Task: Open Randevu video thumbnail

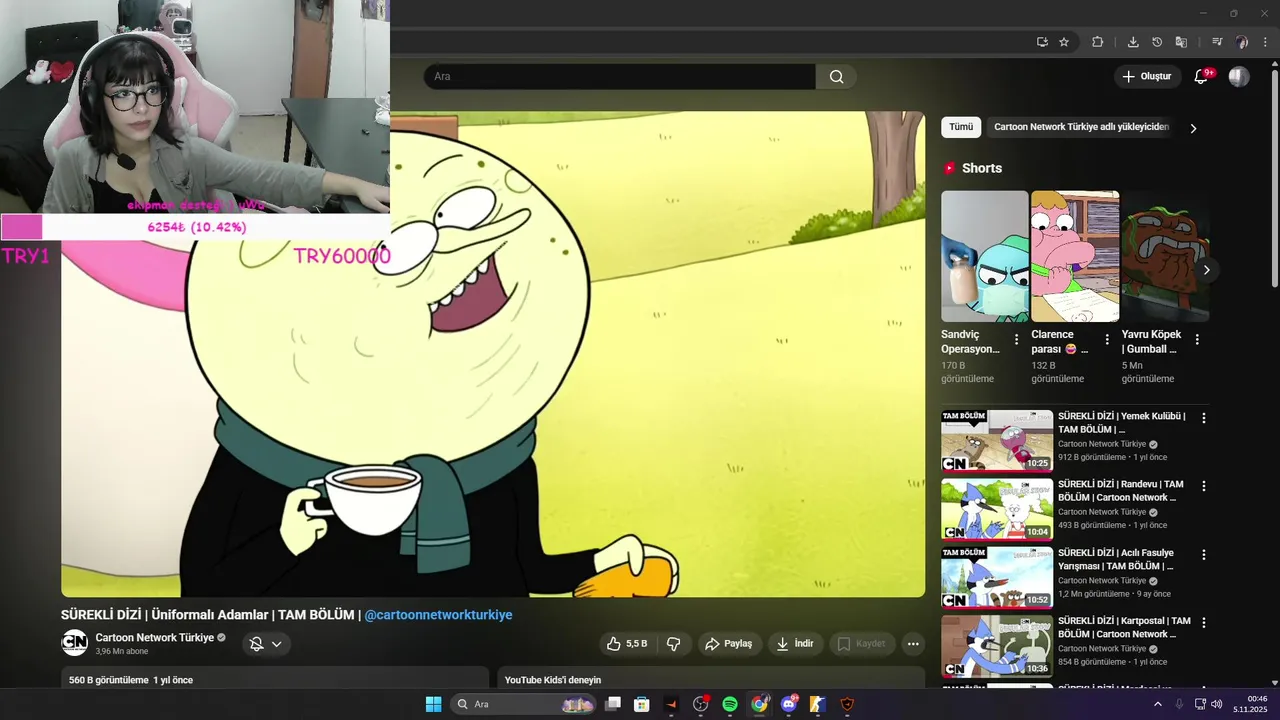Action: coord(997,508)
